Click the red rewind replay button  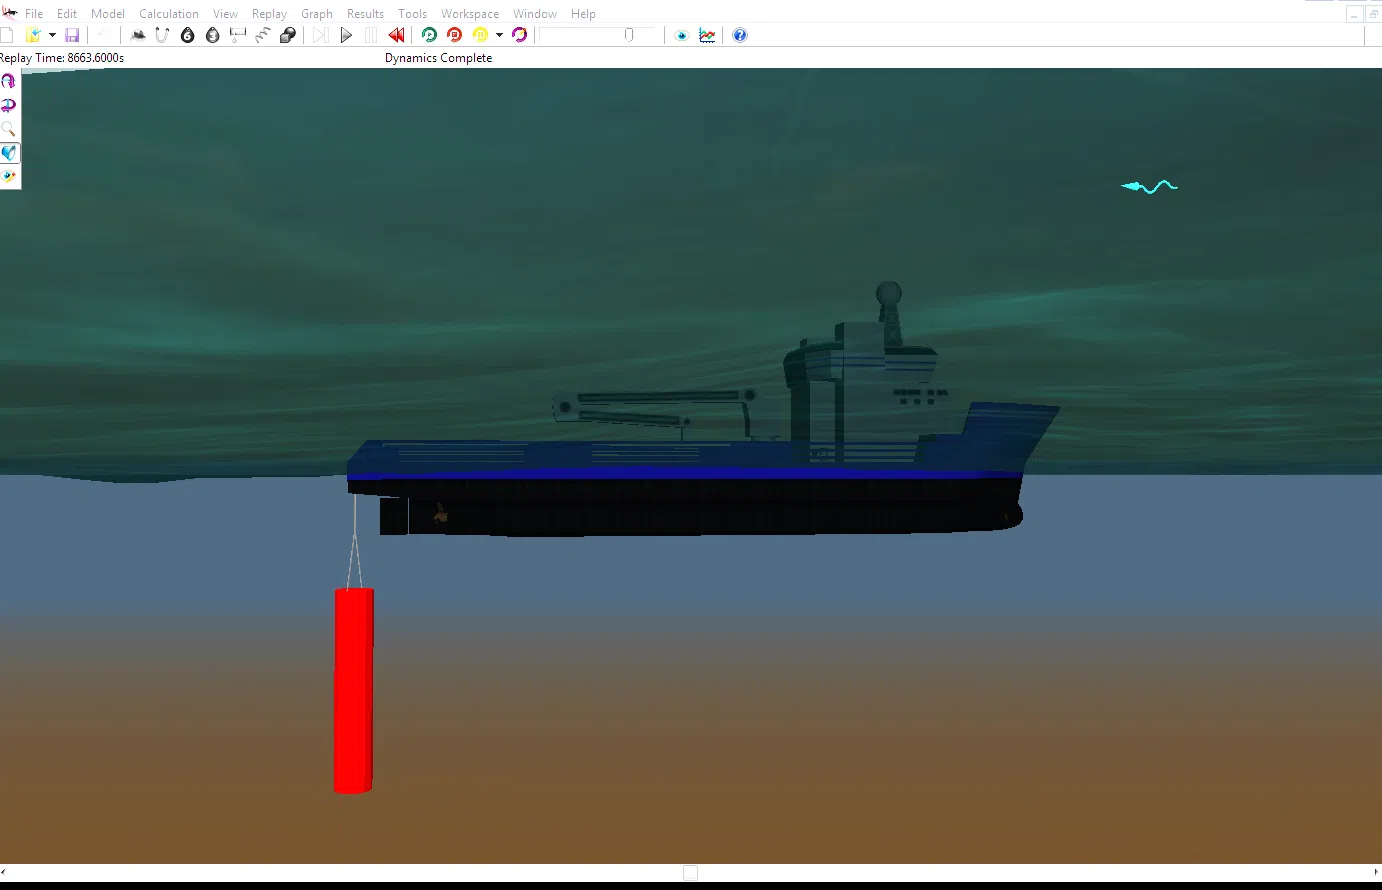pos(397,35)
